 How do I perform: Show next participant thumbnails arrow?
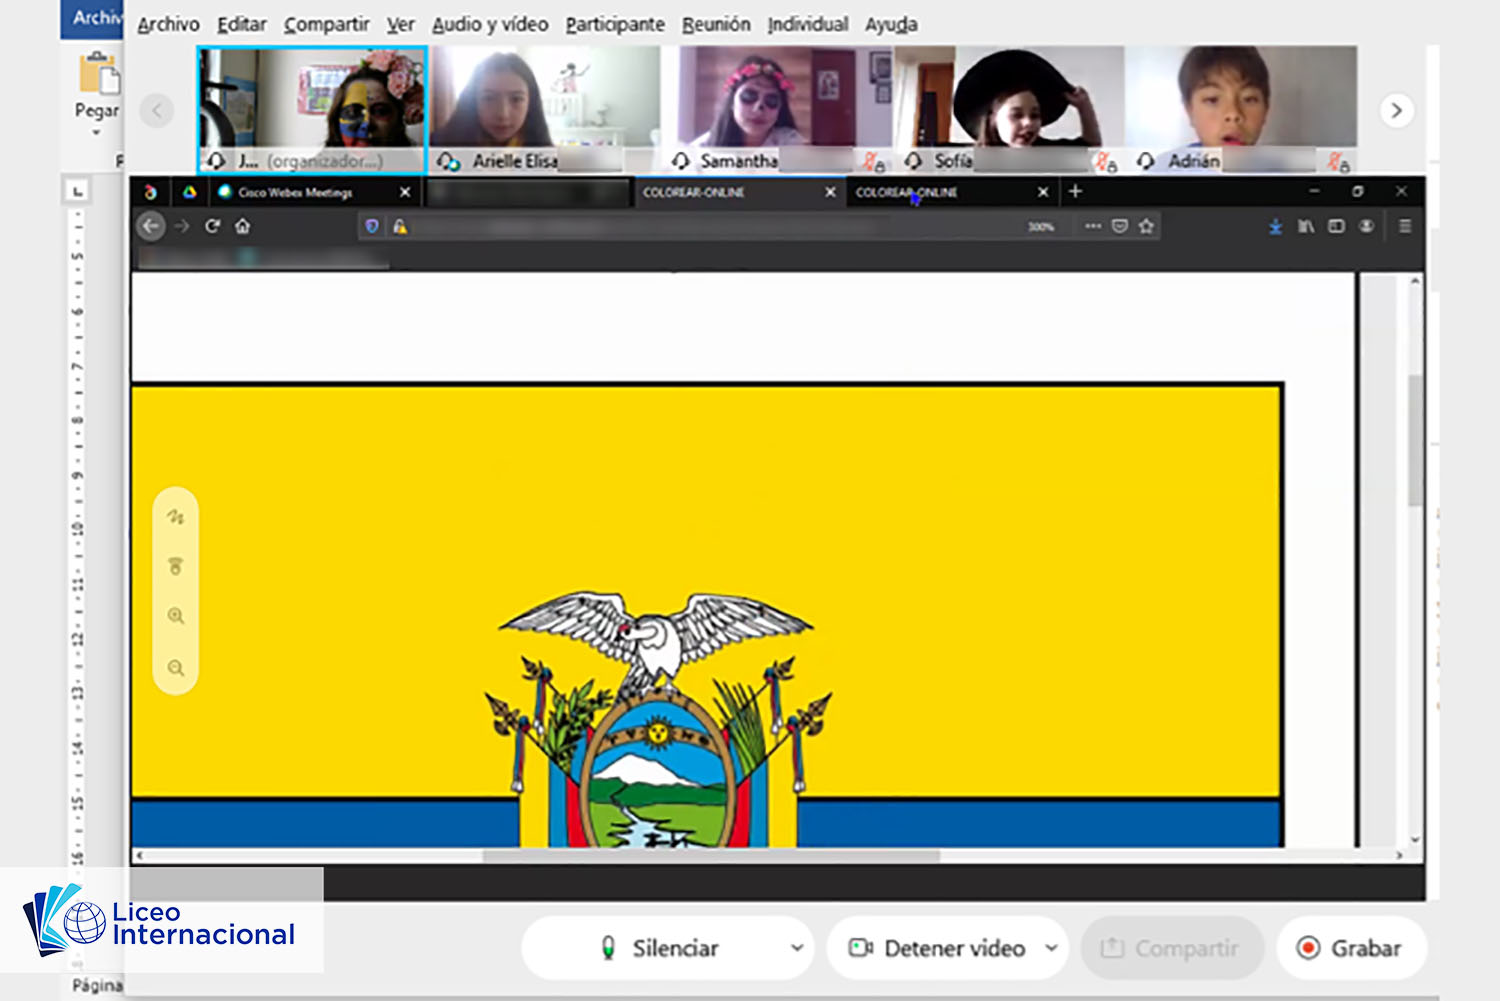1397,110
